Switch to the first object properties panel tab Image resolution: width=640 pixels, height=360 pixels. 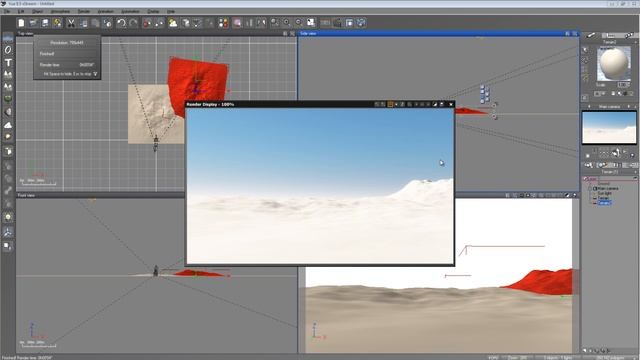591,36
